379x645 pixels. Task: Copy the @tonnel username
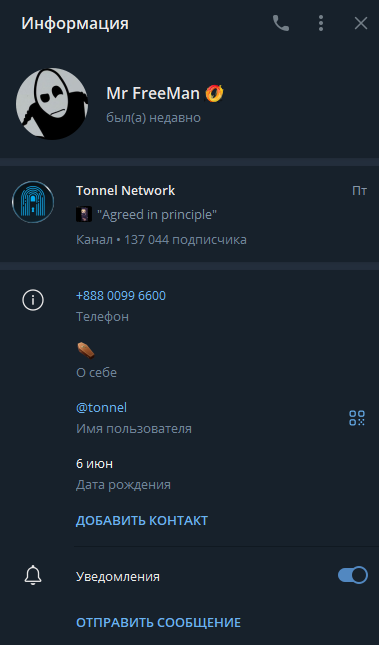(x=101, y=408)
